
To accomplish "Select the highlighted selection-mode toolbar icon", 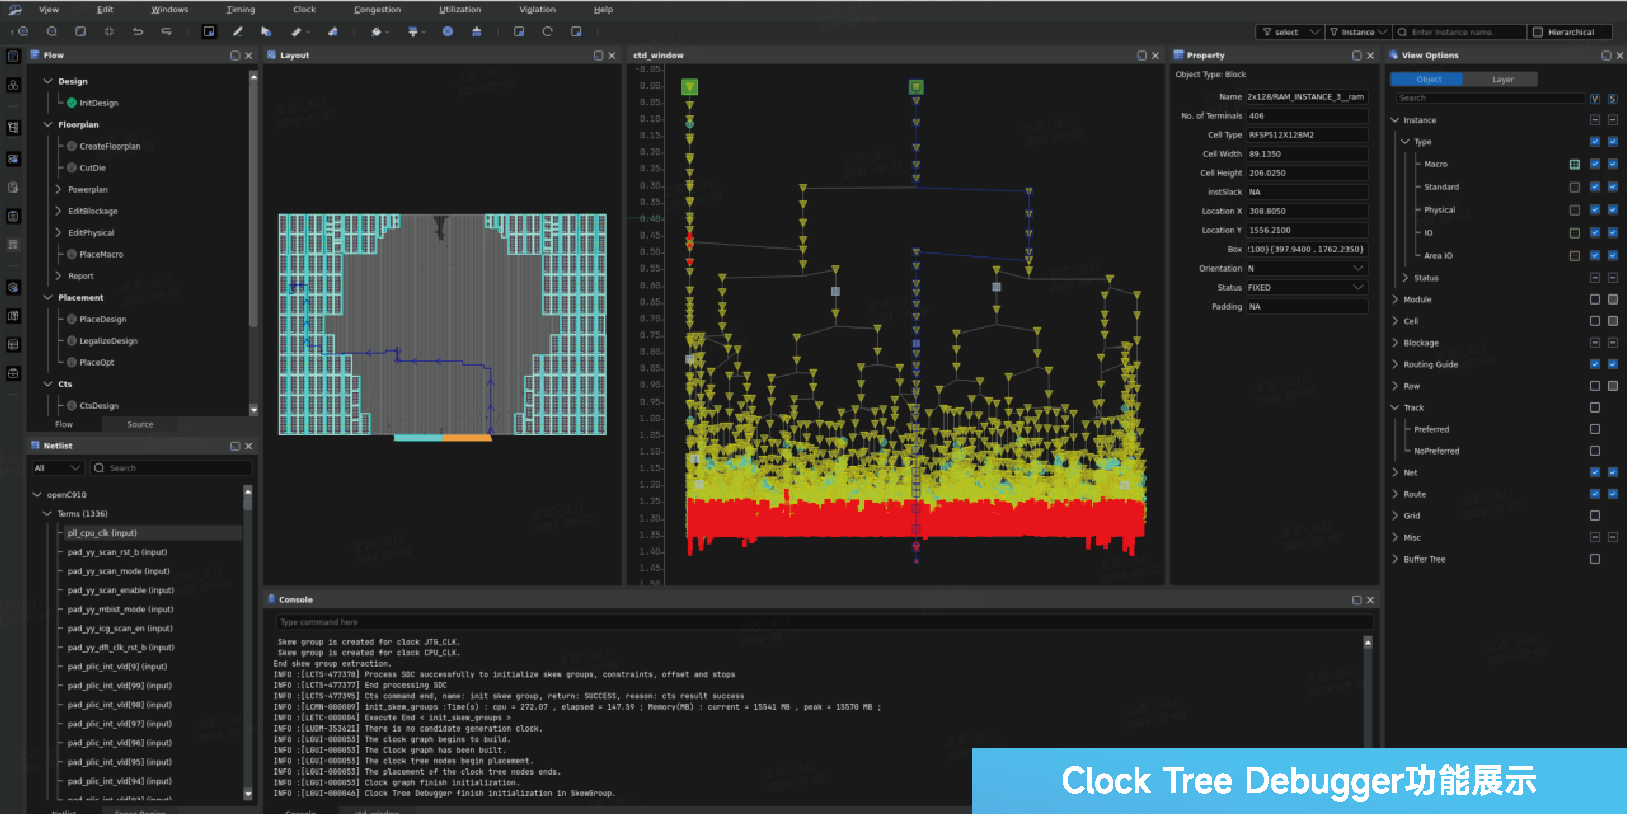I will [x=209, y=32].
